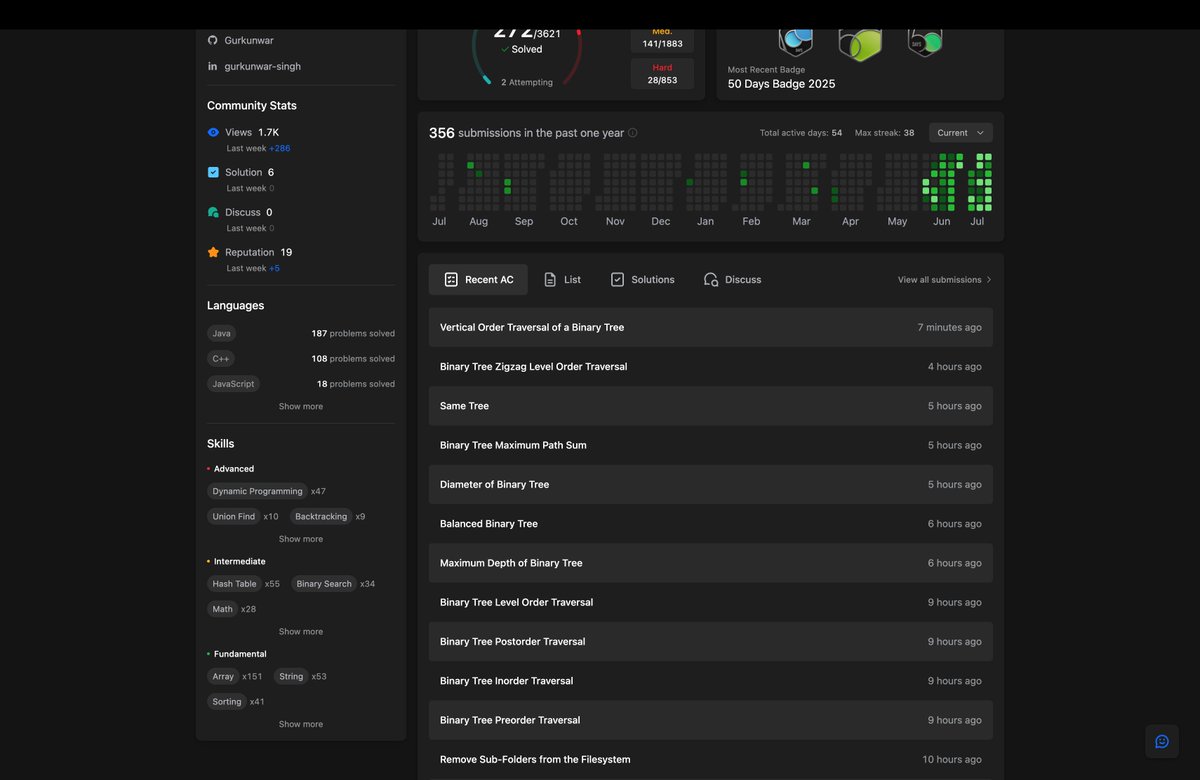Open the Same Tree submission
This screenshot has height=780, width=1200.
pos(711,406)
